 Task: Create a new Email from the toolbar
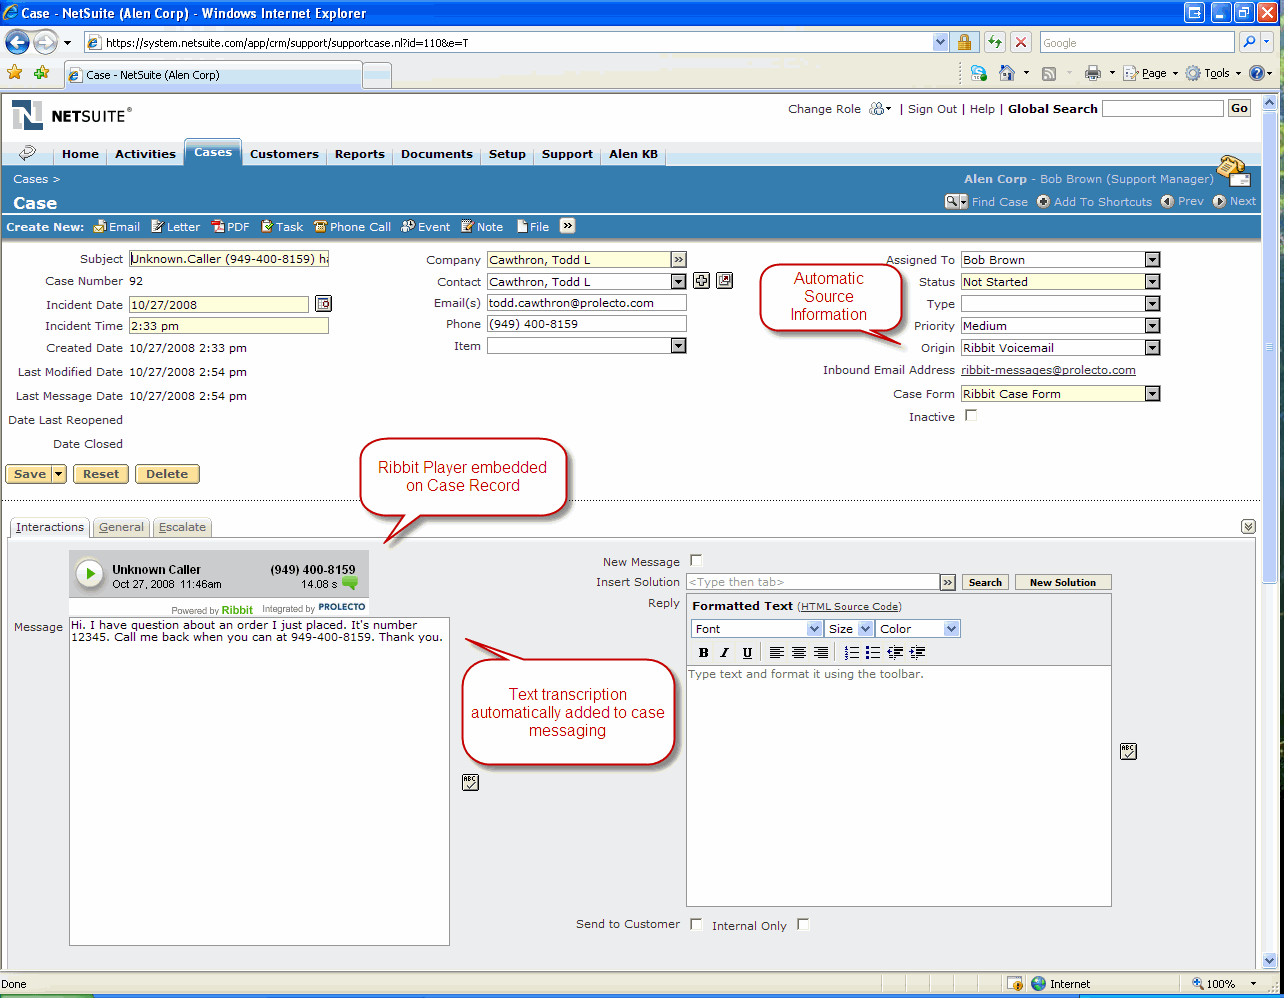pos(116,226)
